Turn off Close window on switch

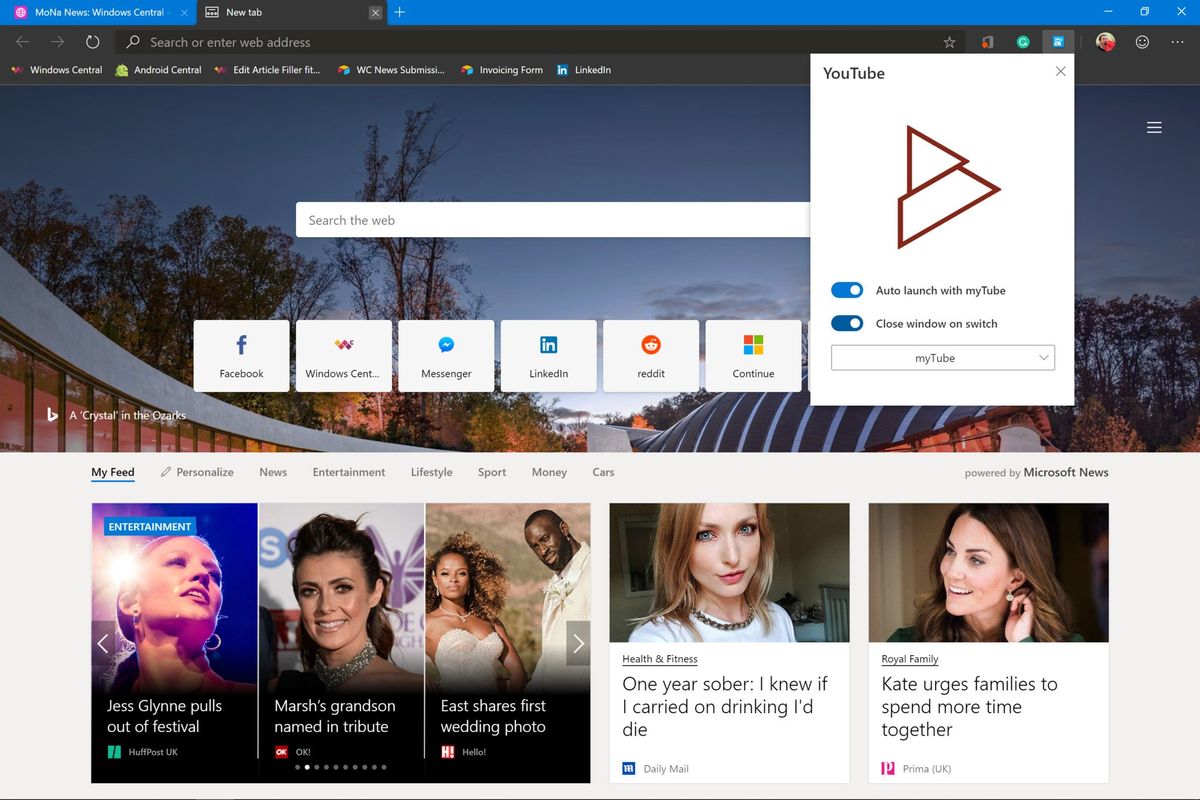[x=847, y=323]
